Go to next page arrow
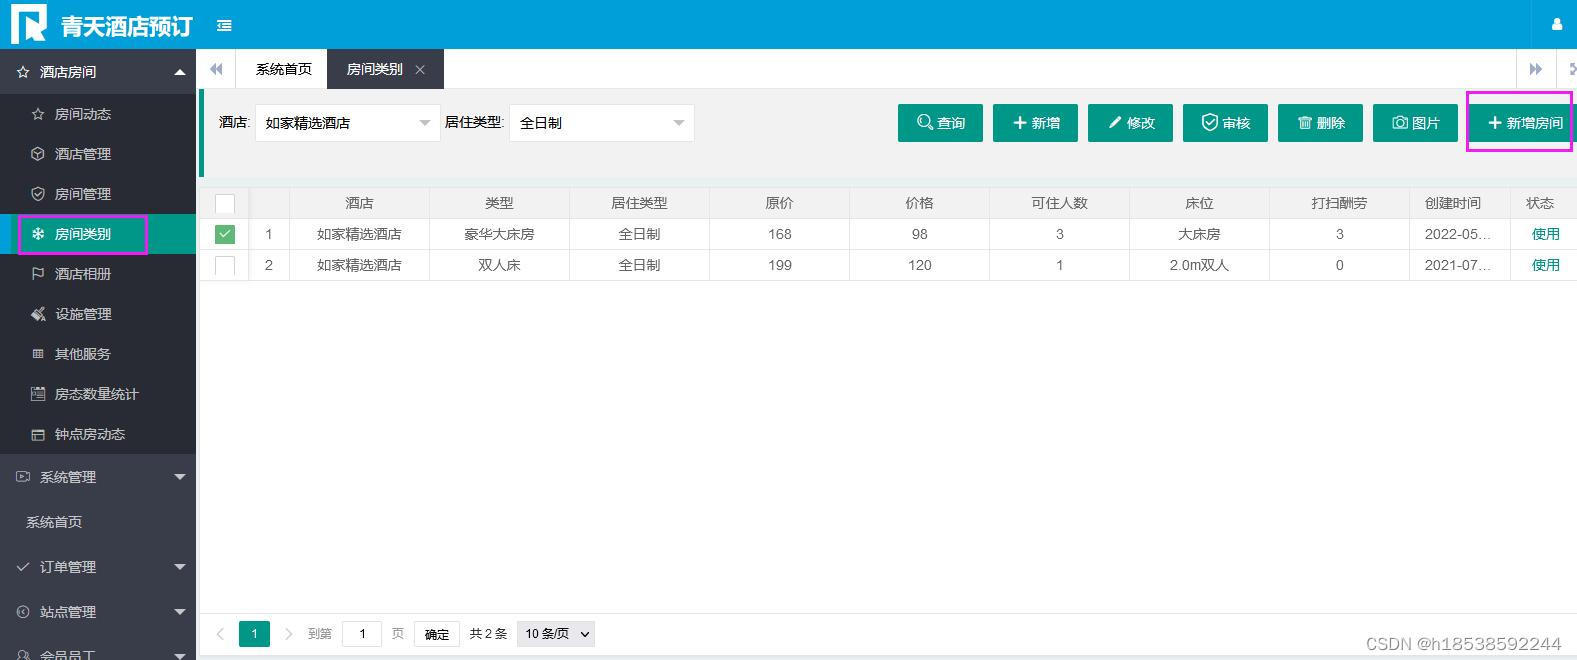Image resolution: width=1577 pixels, height=660 pixels. 289,634
